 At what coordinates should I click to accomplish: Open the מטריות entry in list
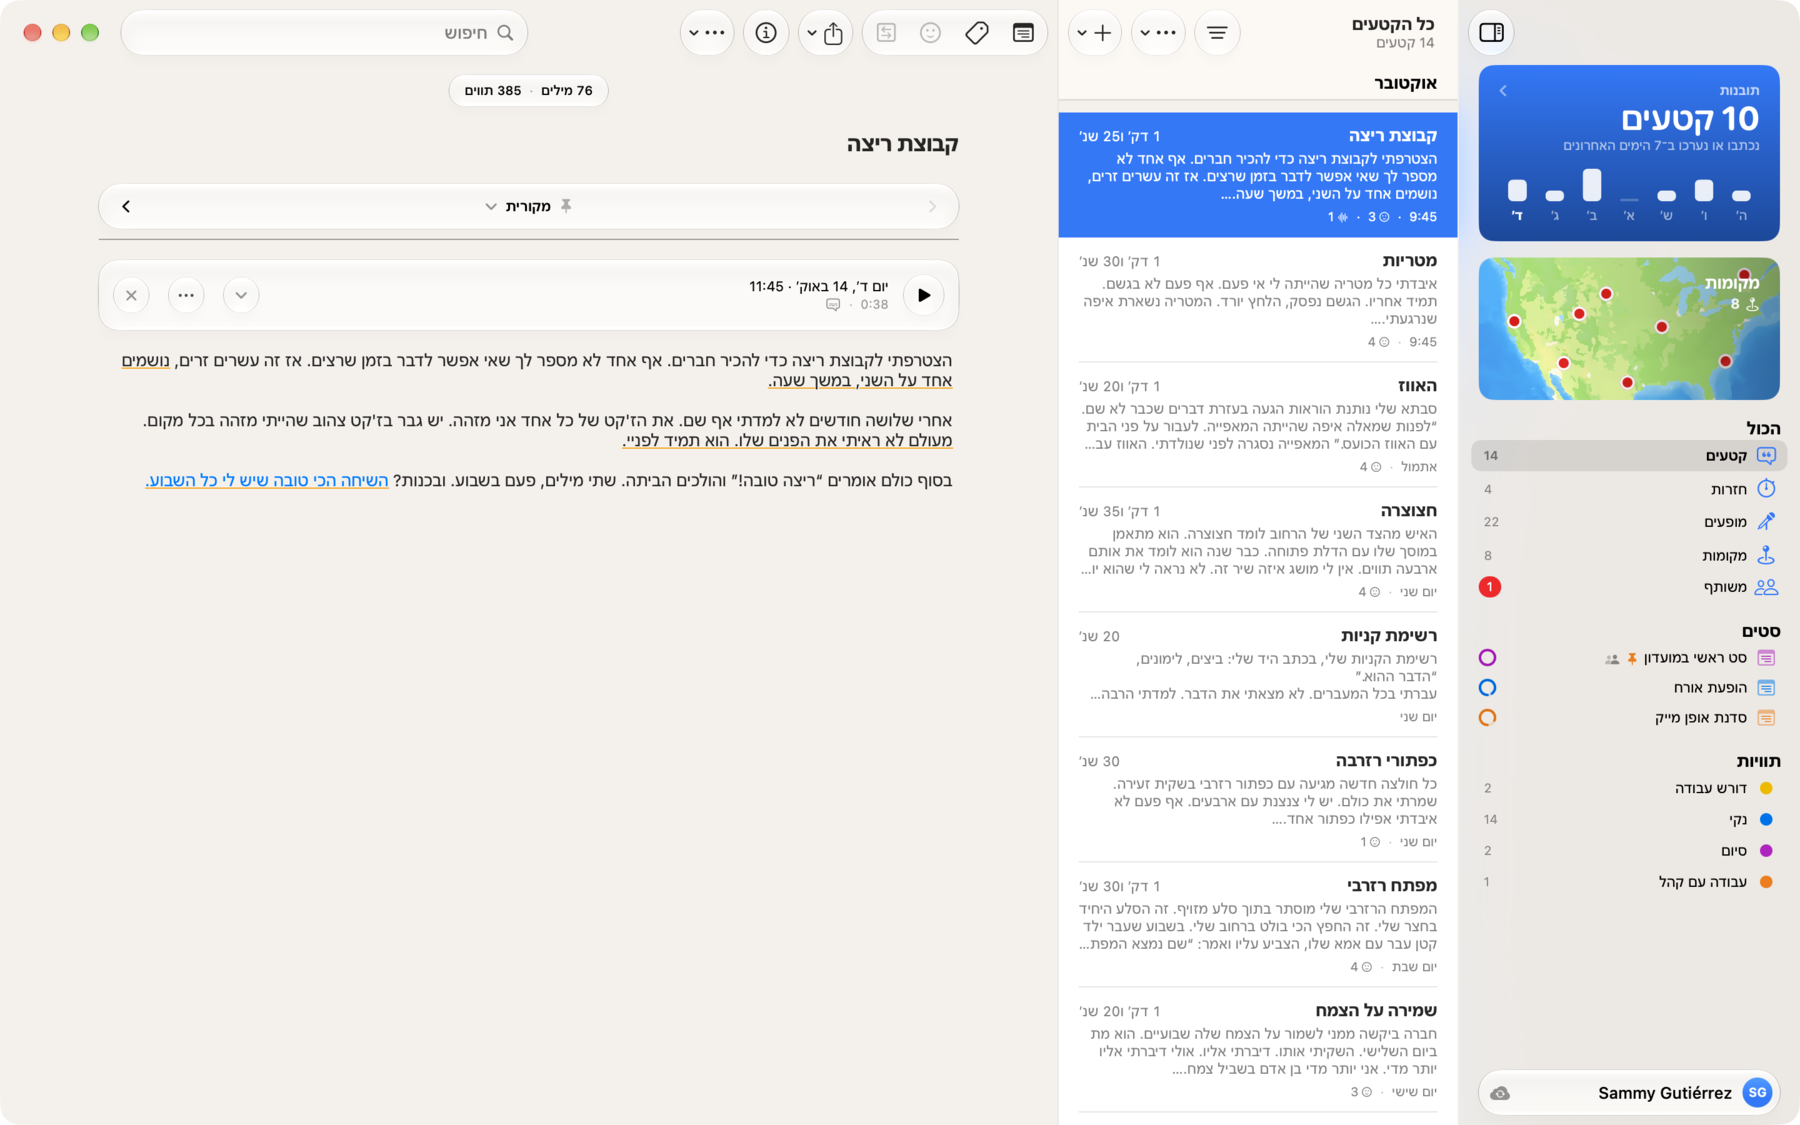[1258, 300]
